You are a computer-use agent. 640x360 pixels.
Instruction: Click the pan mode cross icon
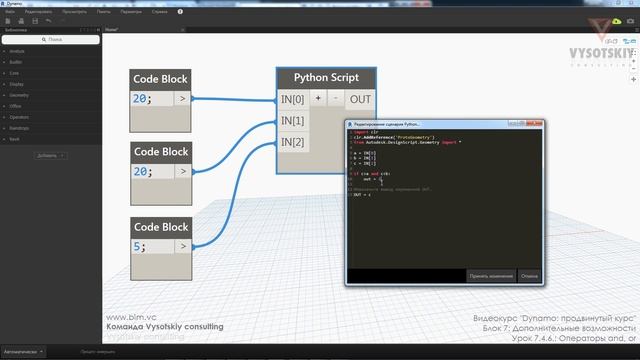point(633,80)
